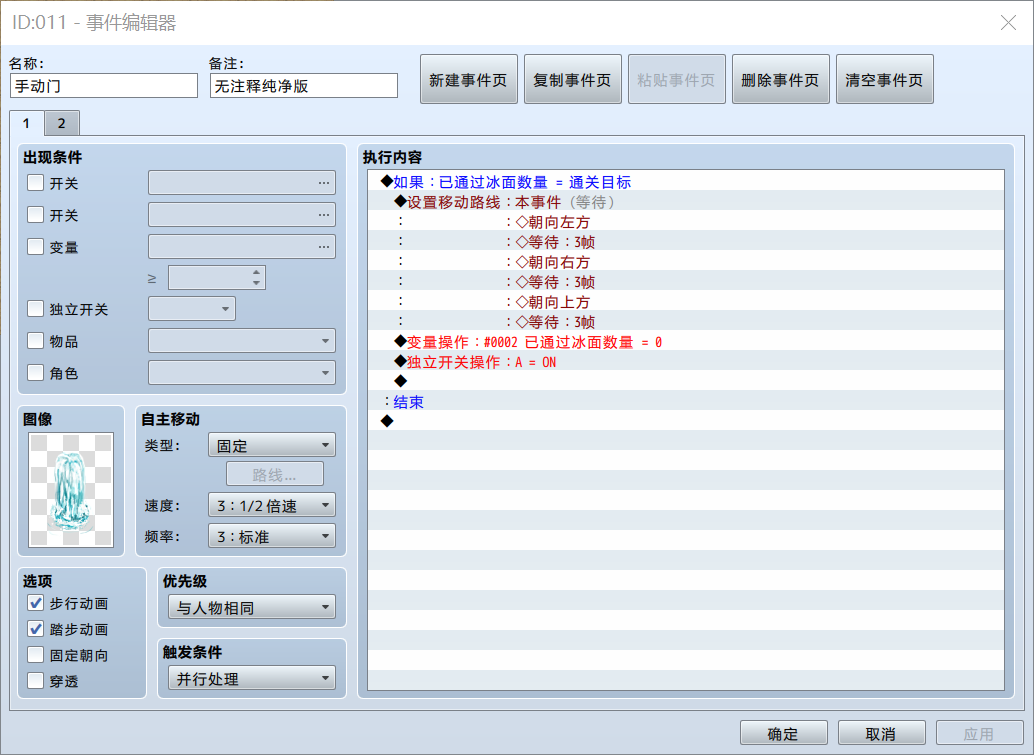Switch to event page tab 1
This screenshot has height=755, width=1034.
click(x=26, y=123)
